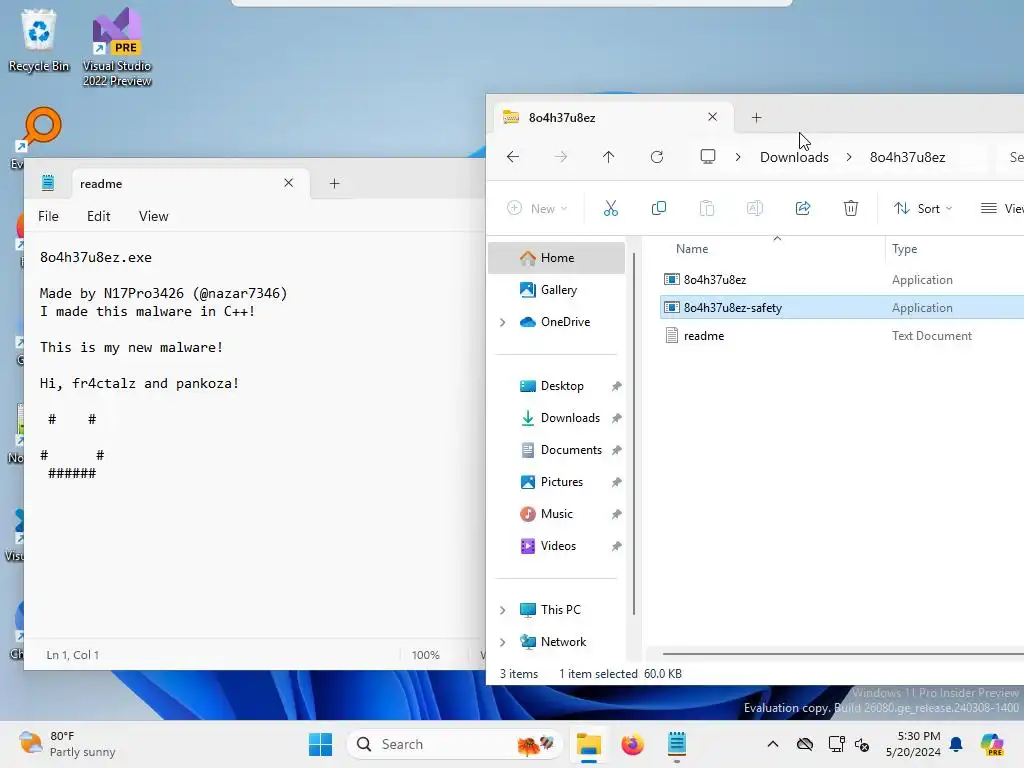Open Videos quick access folder
The height and width of the screenshot is (768, 1024).
(x=556, y=546)
